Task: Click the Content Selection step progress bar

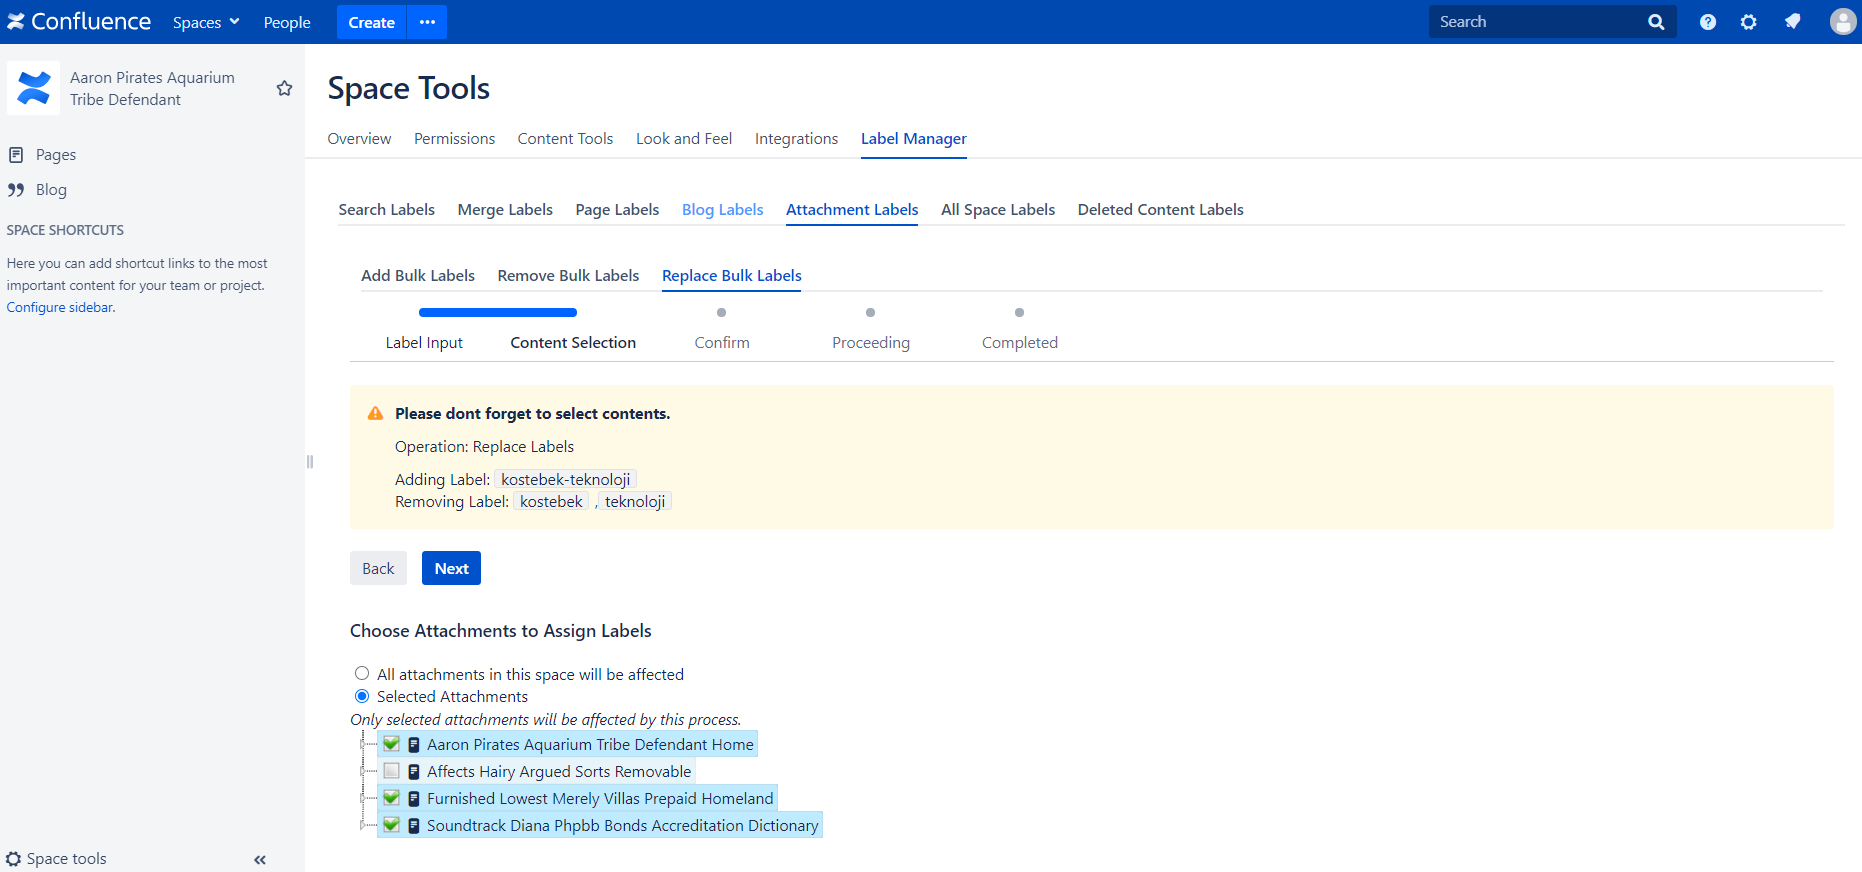Action: click(x=498, y=312)
